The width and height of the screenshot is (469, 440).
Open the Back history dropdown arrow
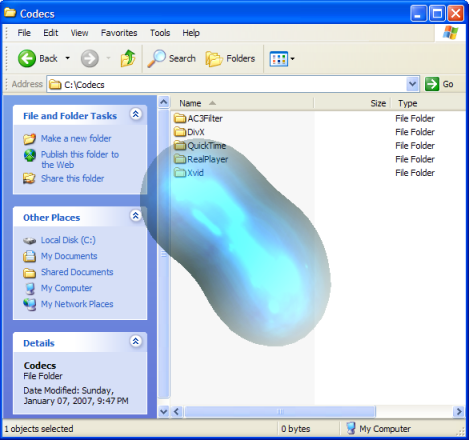point(67,58)
